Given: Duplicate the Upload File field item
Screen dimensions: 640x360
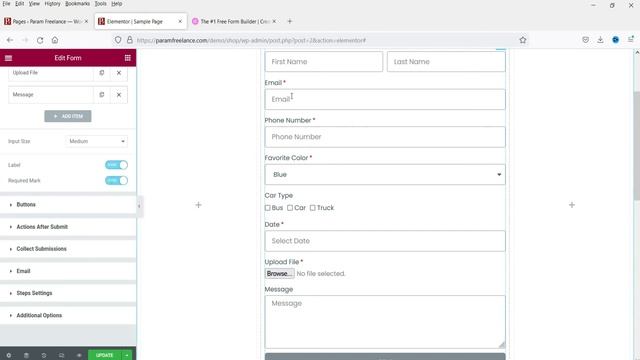Looking at the screenshot, I should click(x=102, y=73).
